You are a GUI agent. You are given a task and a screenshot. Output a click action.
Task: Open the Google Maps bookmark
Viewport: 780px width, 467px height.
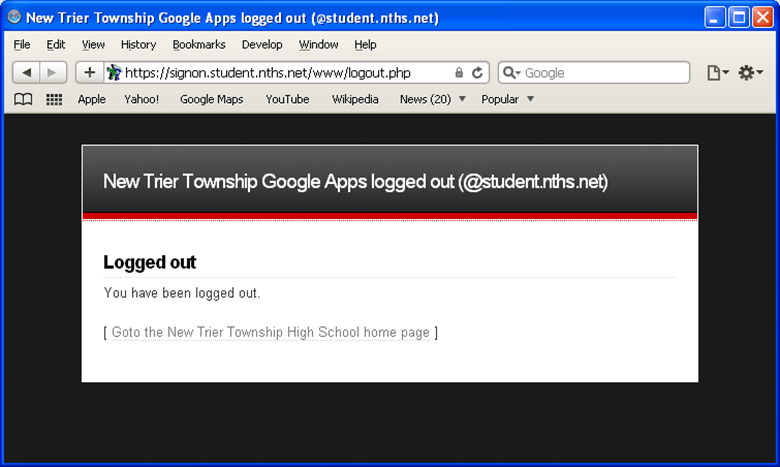pyautogui.click(x=211, y=99)
